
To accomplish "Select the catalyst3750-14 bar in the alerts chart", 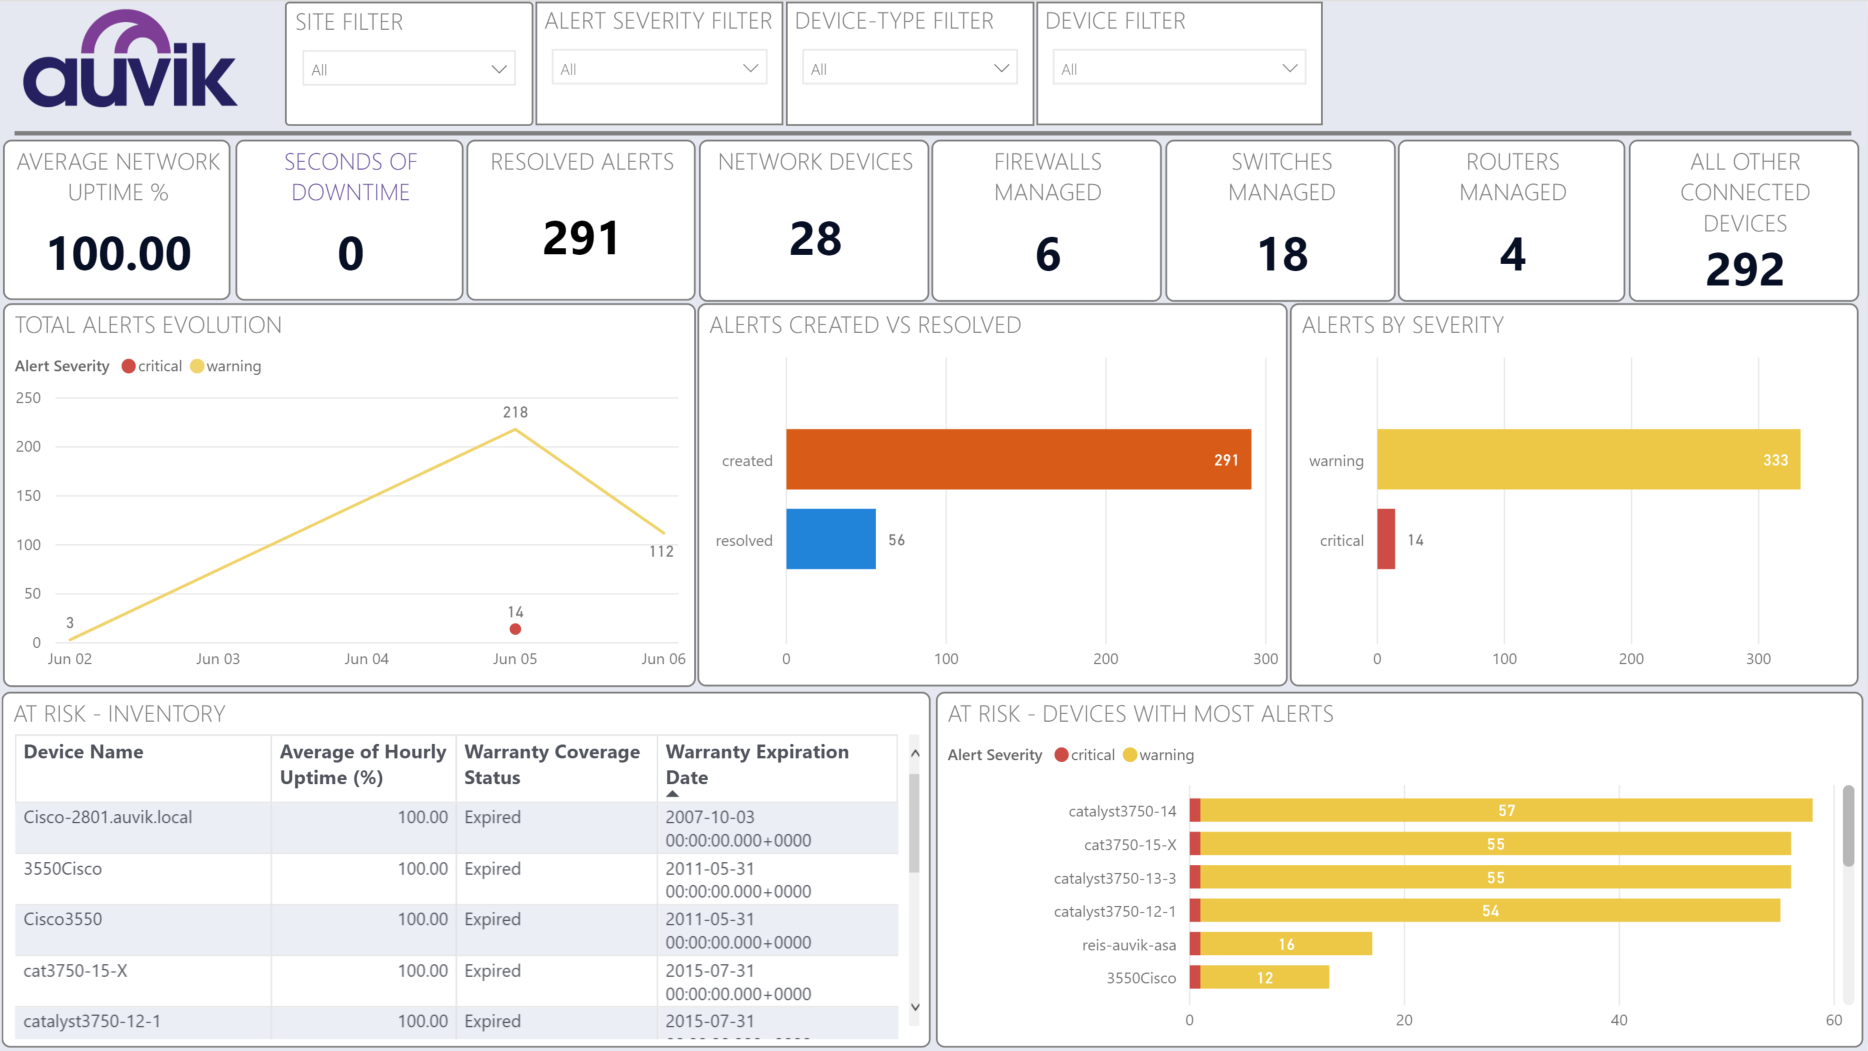I will pyautogui.click(x=1500, y=810).
